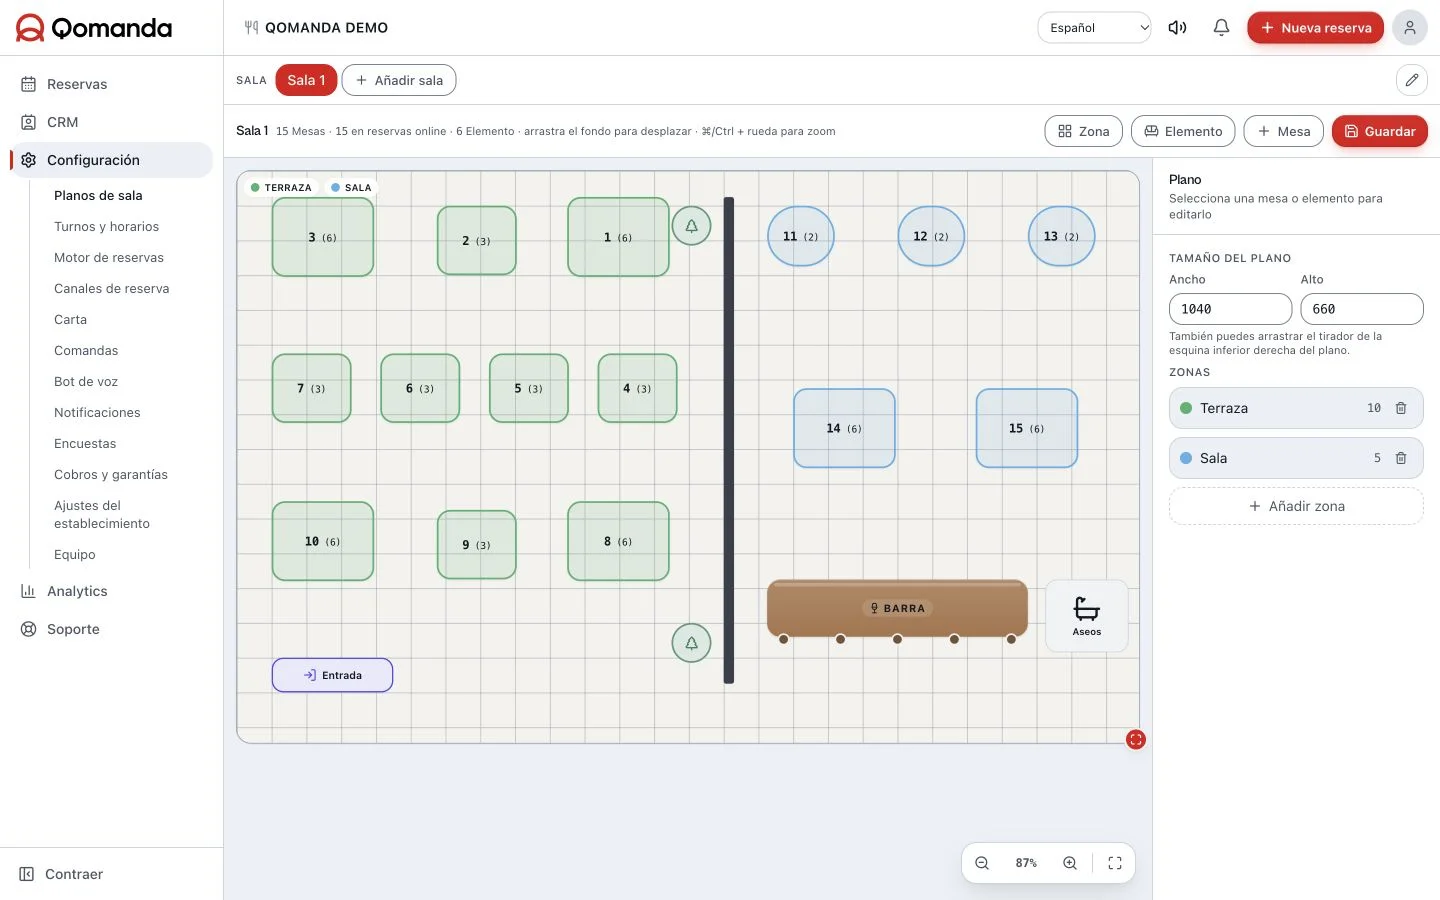Click the Qomanda logo
Image resolution: width=1440 pixels, height=900 pixels.
tap(94, 28)
